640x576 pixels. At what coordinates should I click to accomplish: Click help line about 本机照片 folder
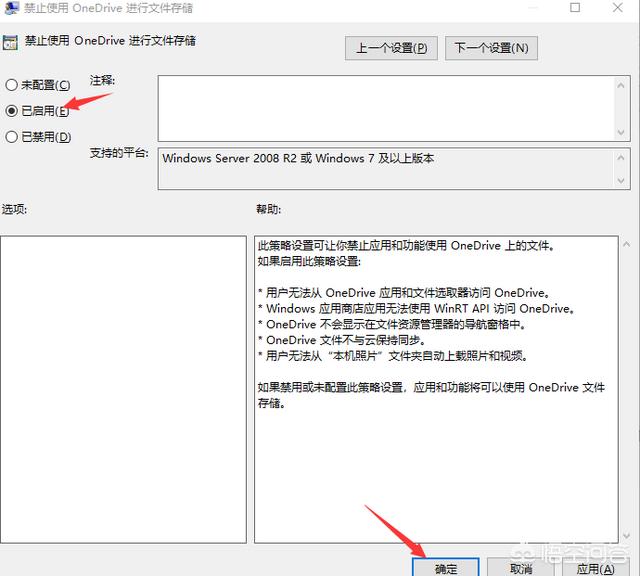click(x=393, y=356)
